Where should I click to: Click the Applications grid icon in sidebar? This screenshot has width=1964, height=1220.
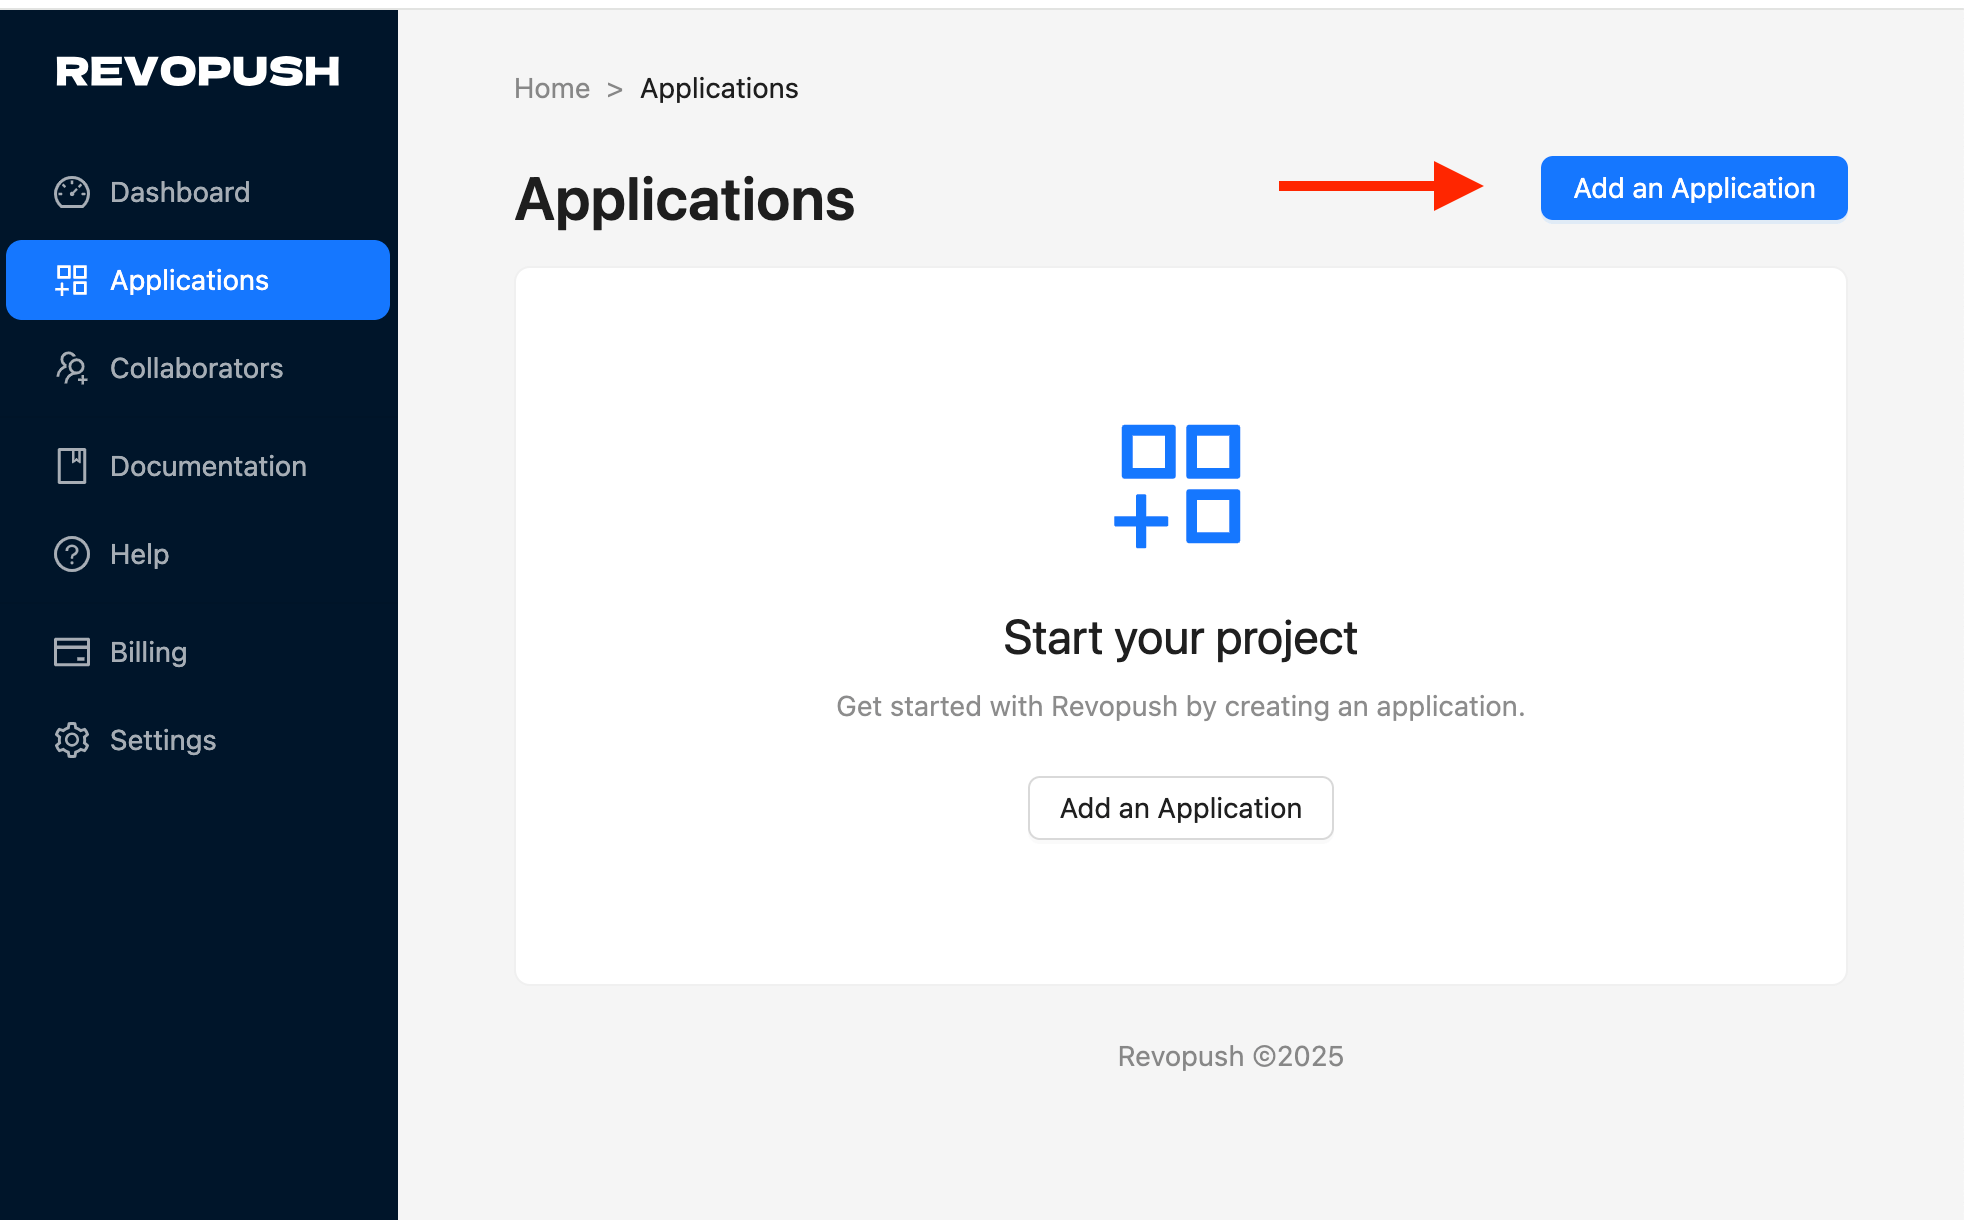[x=71, y=280]
